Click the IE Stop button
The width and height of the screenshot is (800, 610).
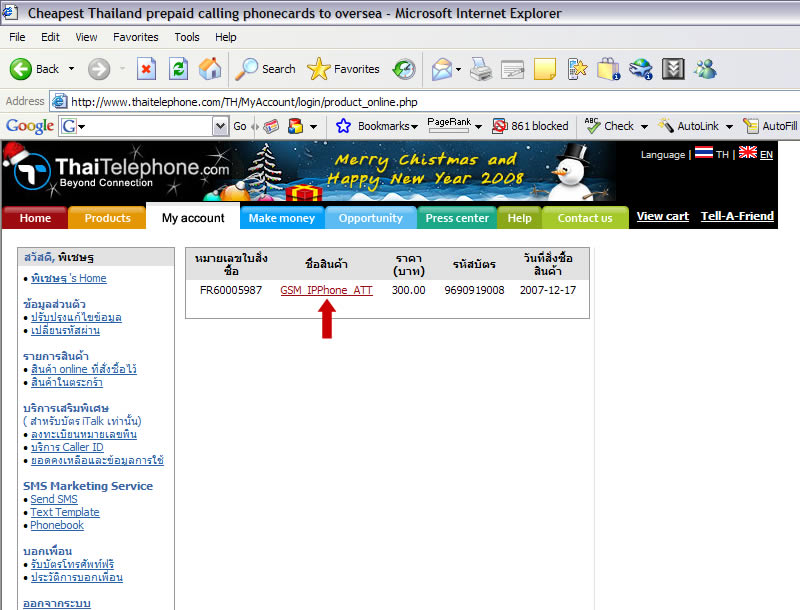146,69
